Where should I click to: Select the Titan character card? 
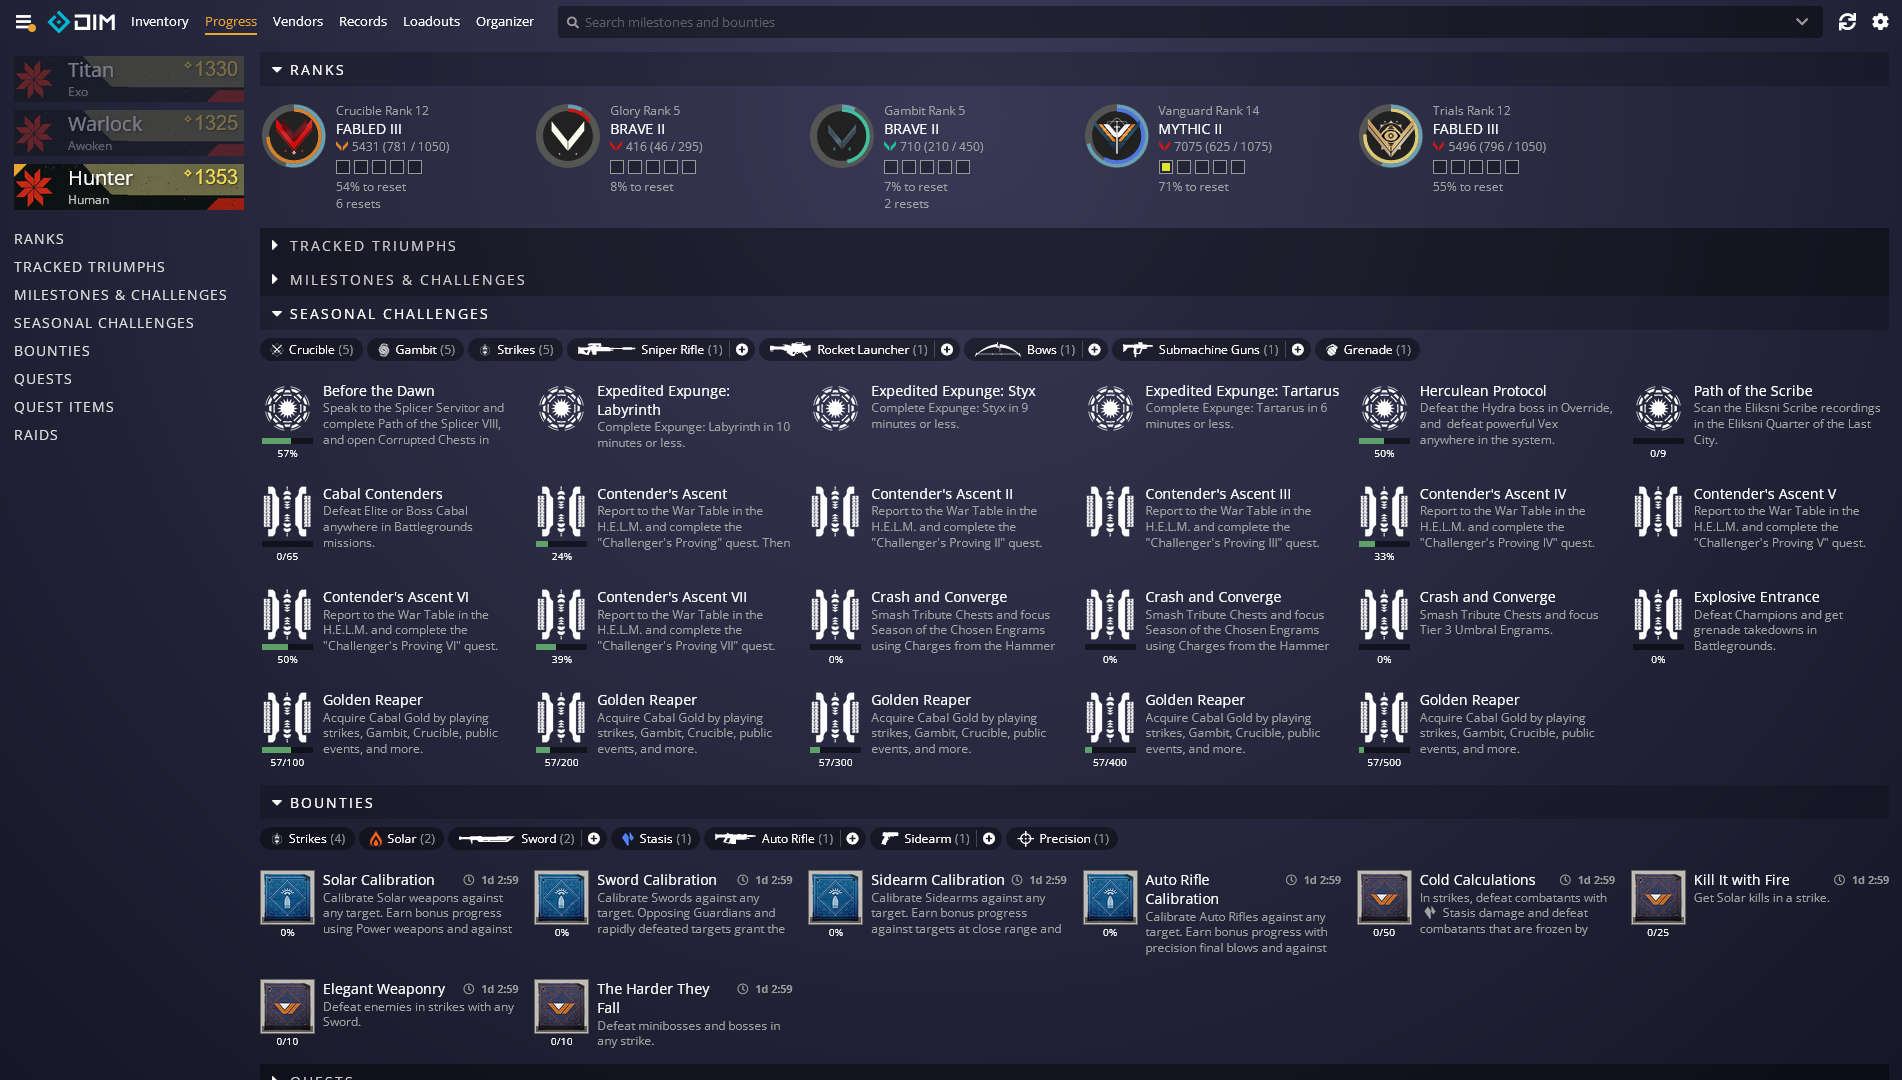[129, 79]
